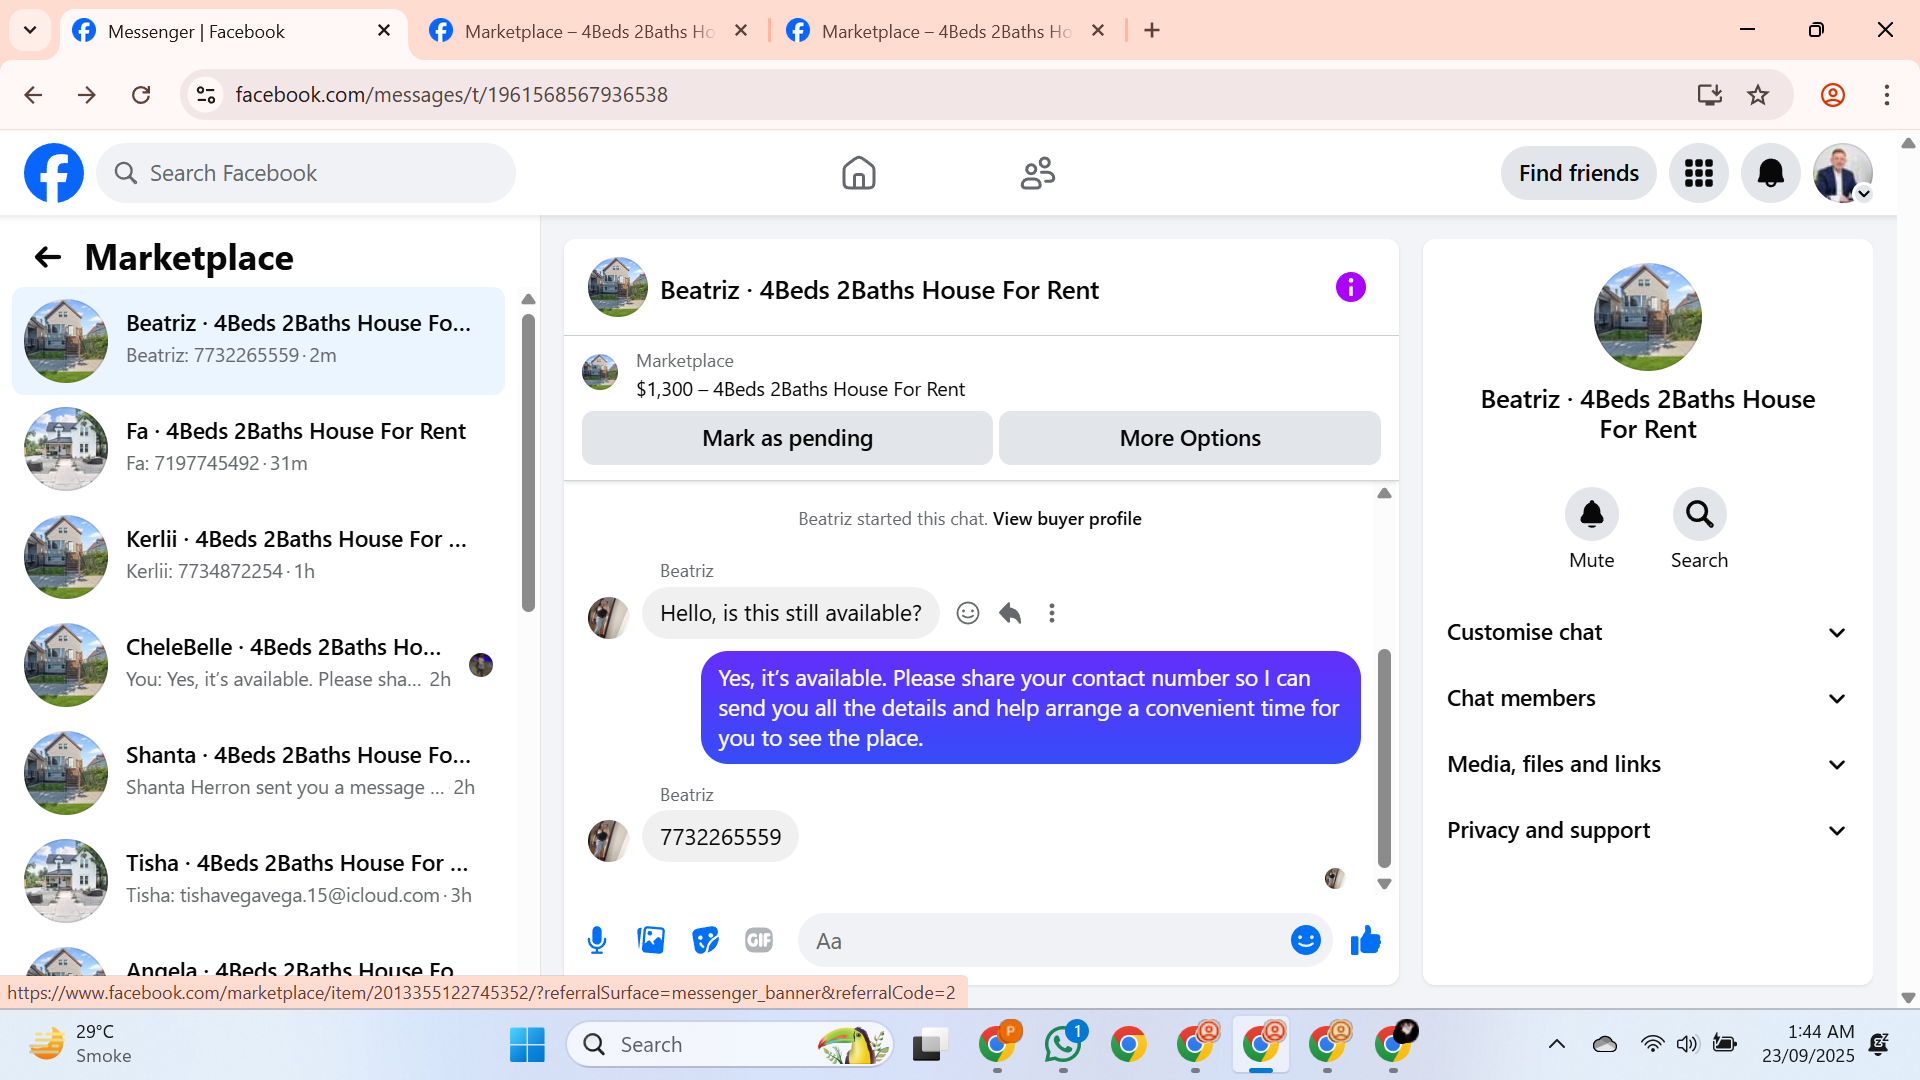
Task: Click the scroll down arrow in chat
Action: 1384,884
